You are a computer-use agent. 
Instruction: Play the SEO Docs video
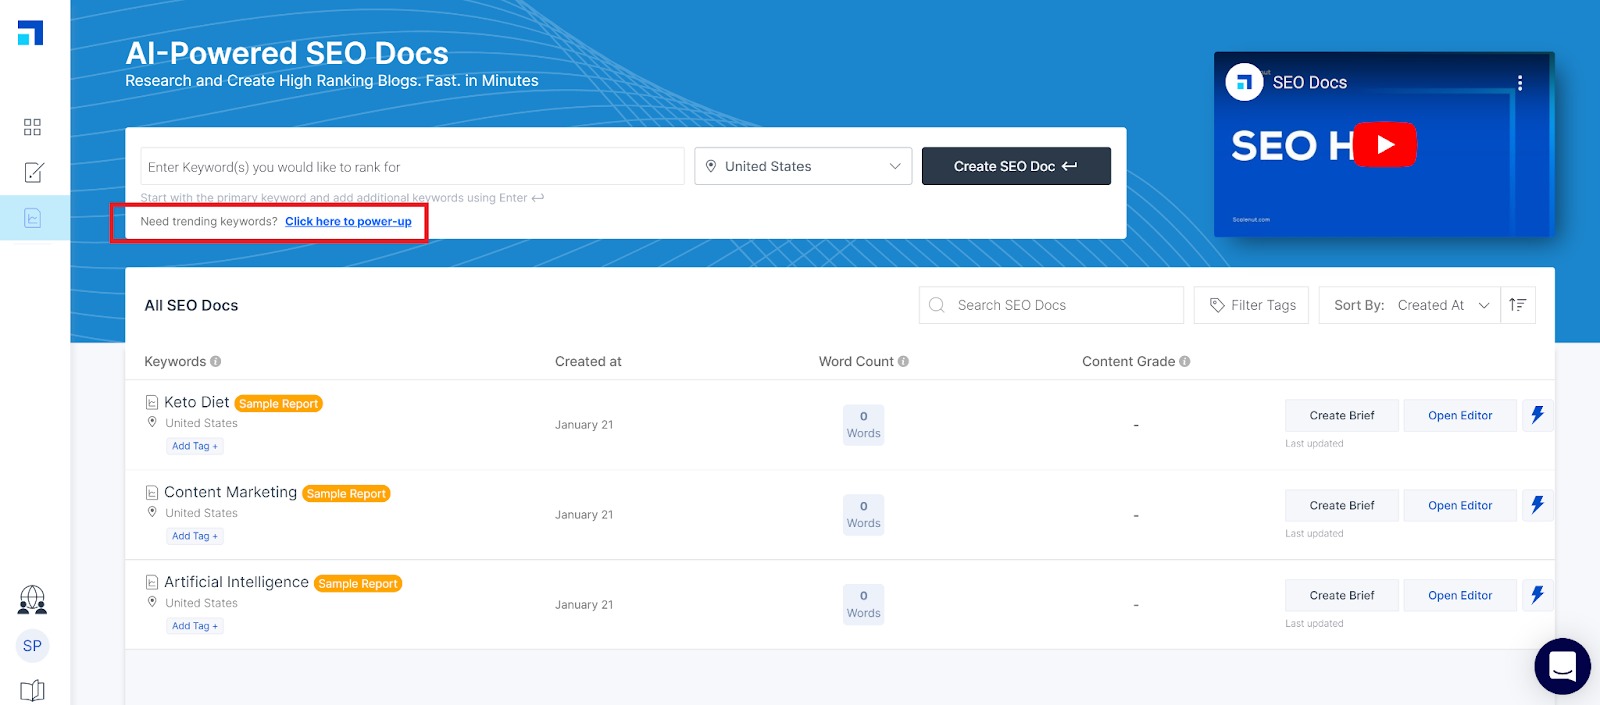pyautogui.click(x=1385, y=145)
